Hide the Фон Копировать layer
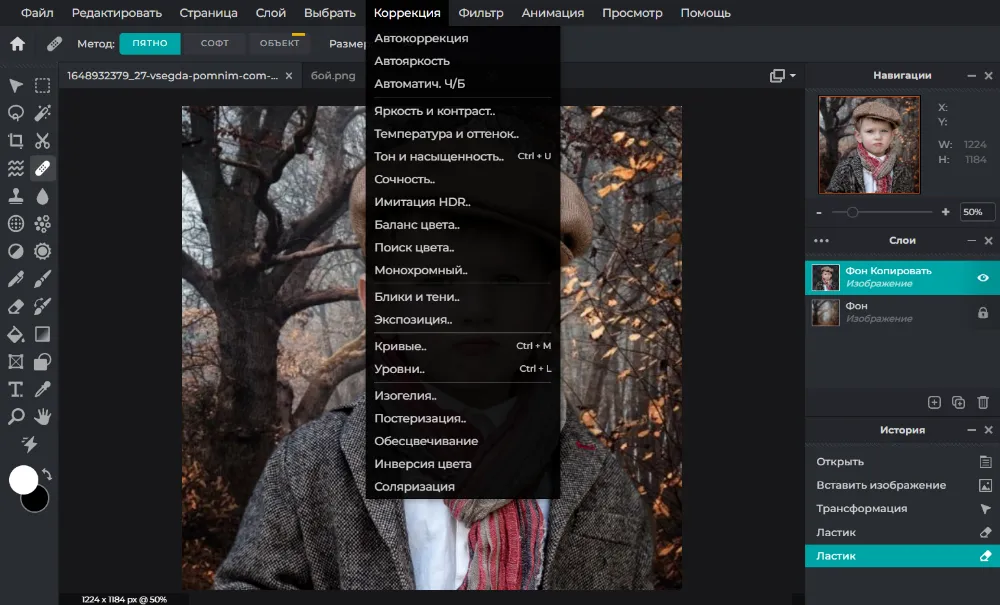Image resolution: width=1000 pixels, height=605 pixels. (x=983, y=278)
